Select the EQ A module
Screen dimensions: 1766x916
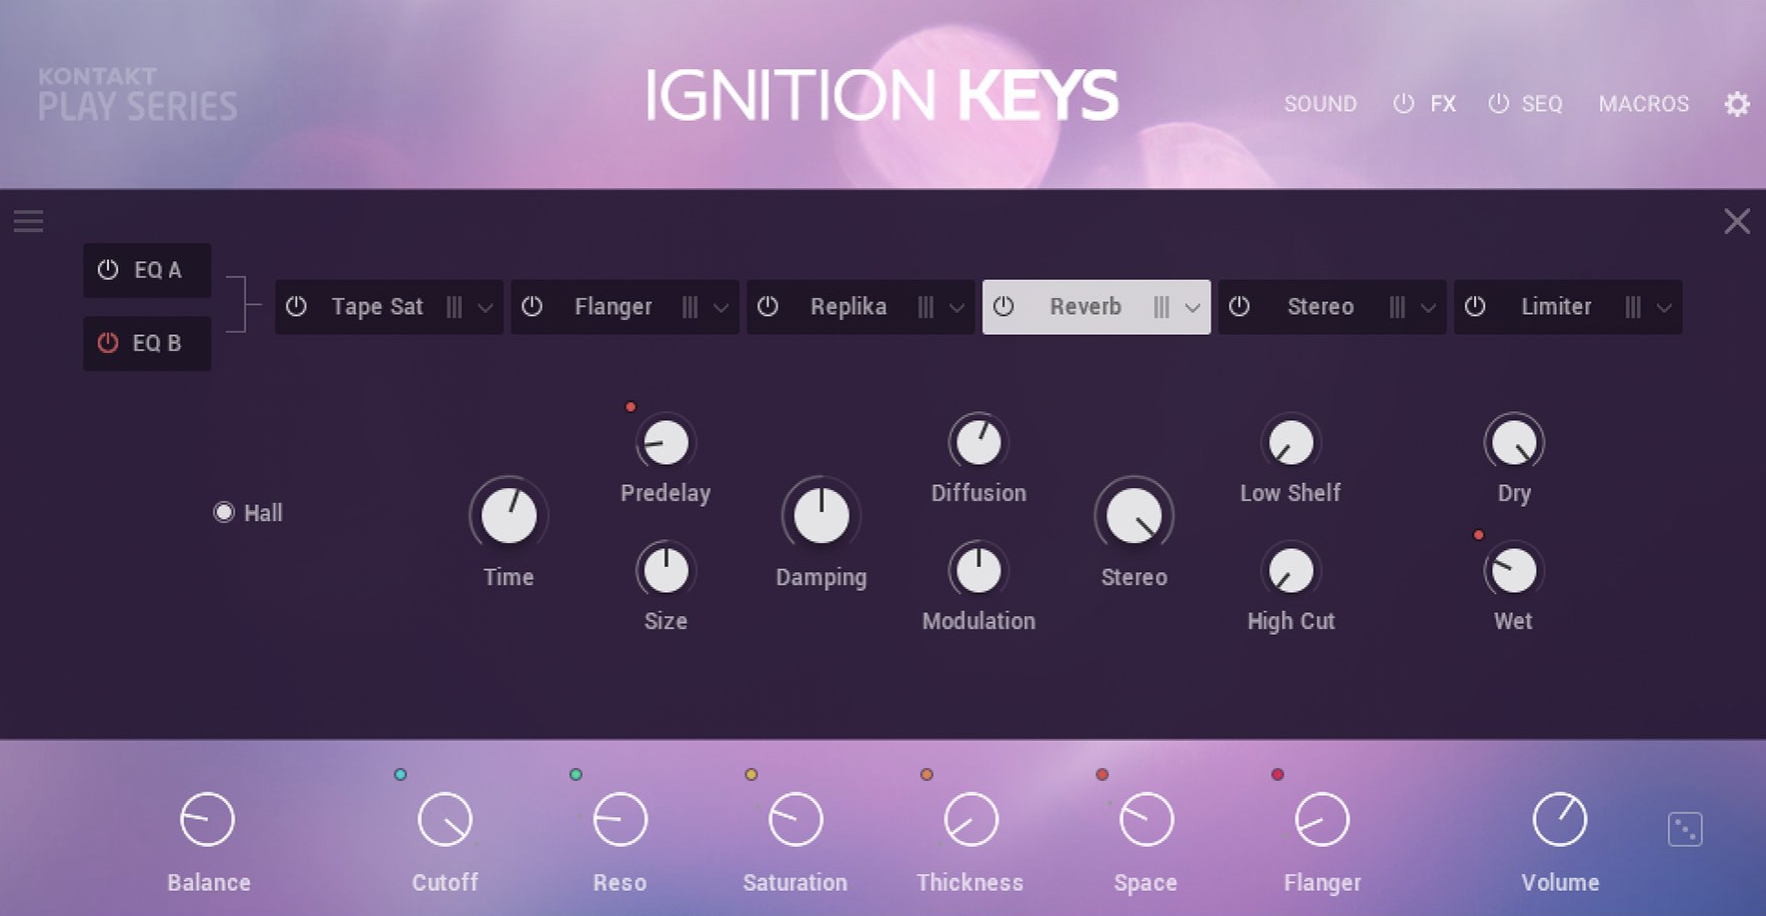147,270
